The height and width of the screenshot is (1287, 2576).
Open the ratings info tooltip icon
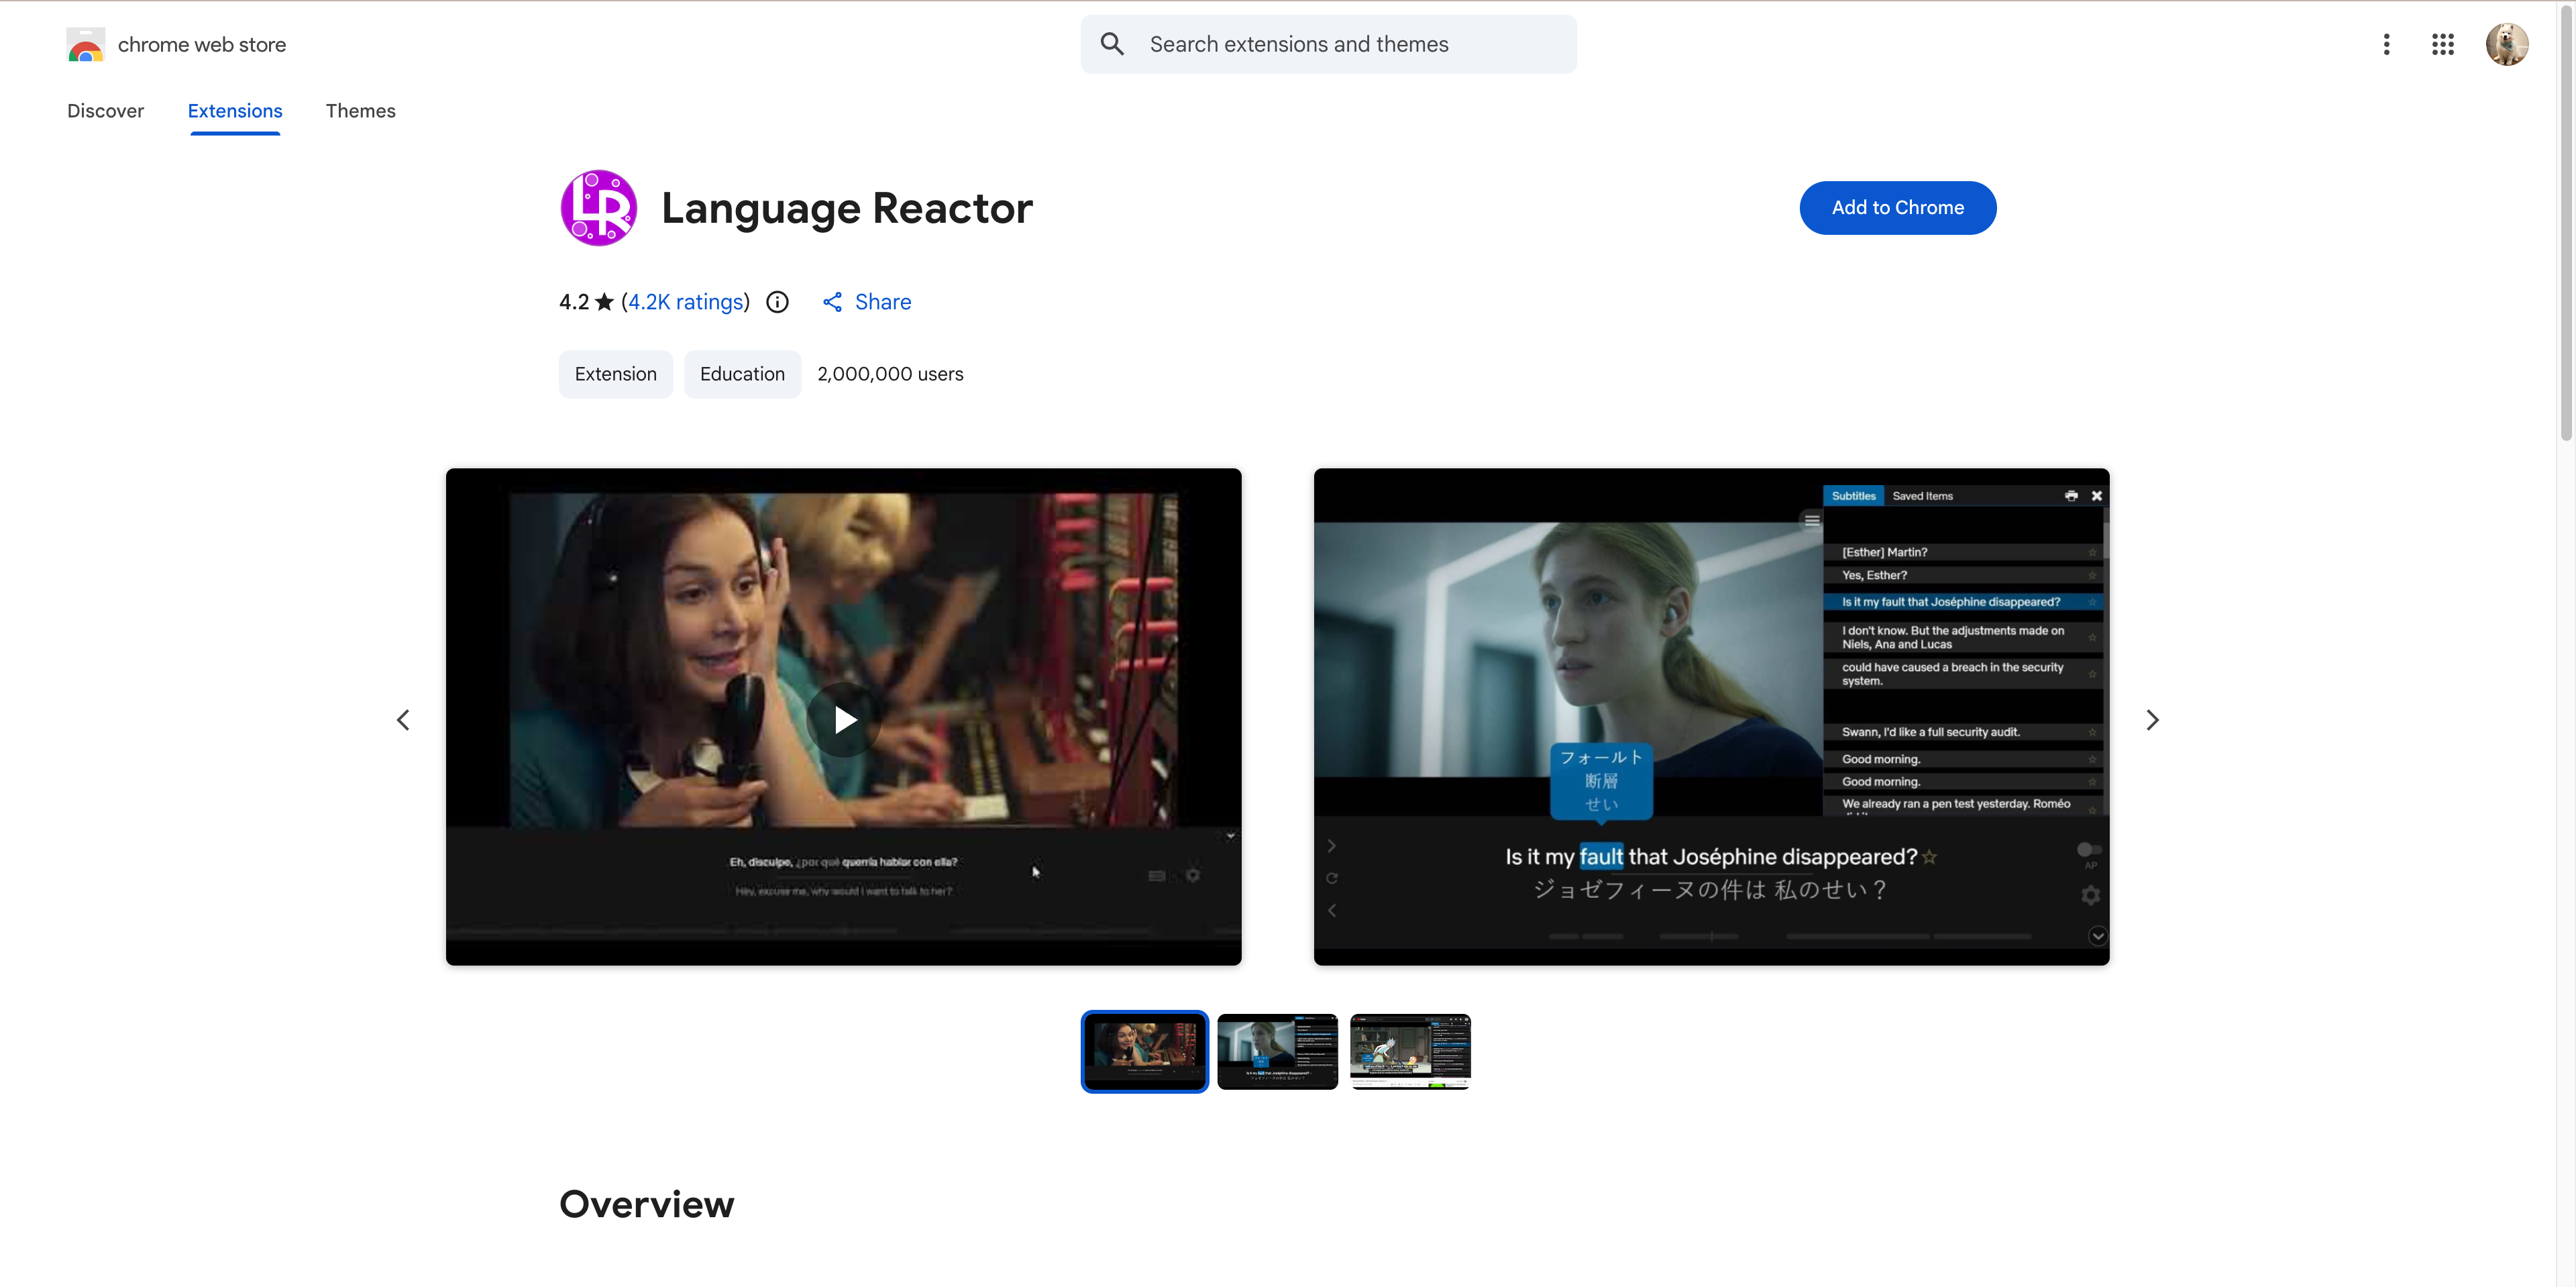[x=777, y=301]
